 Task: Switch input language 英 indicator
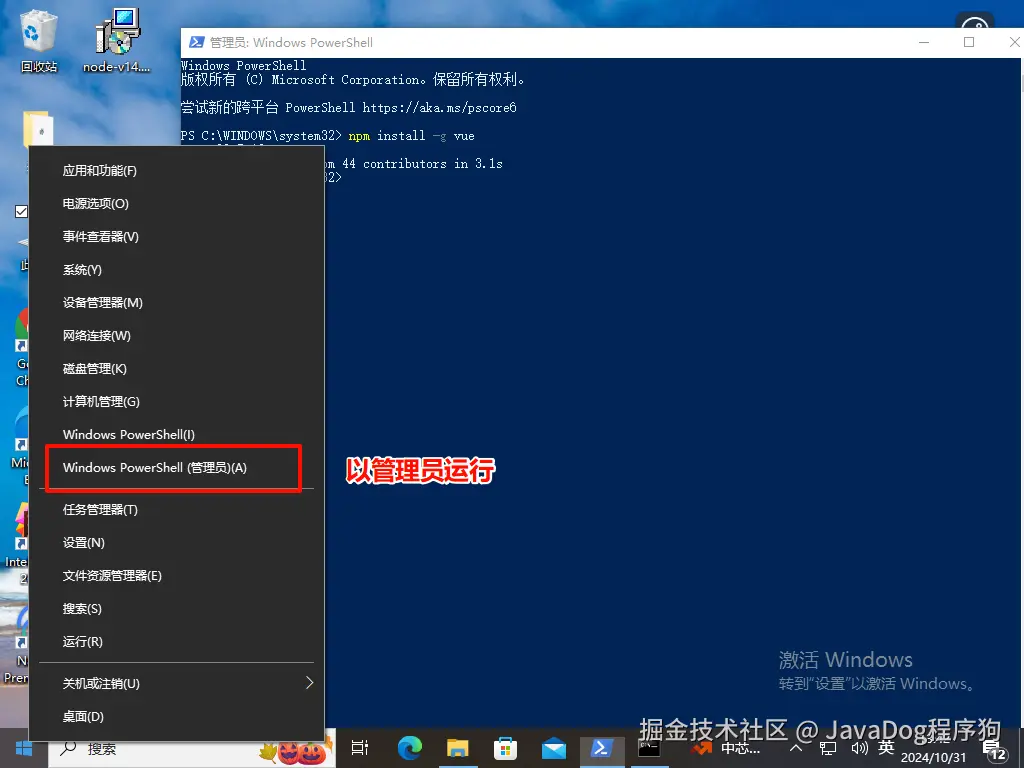(x=886, y=748)
